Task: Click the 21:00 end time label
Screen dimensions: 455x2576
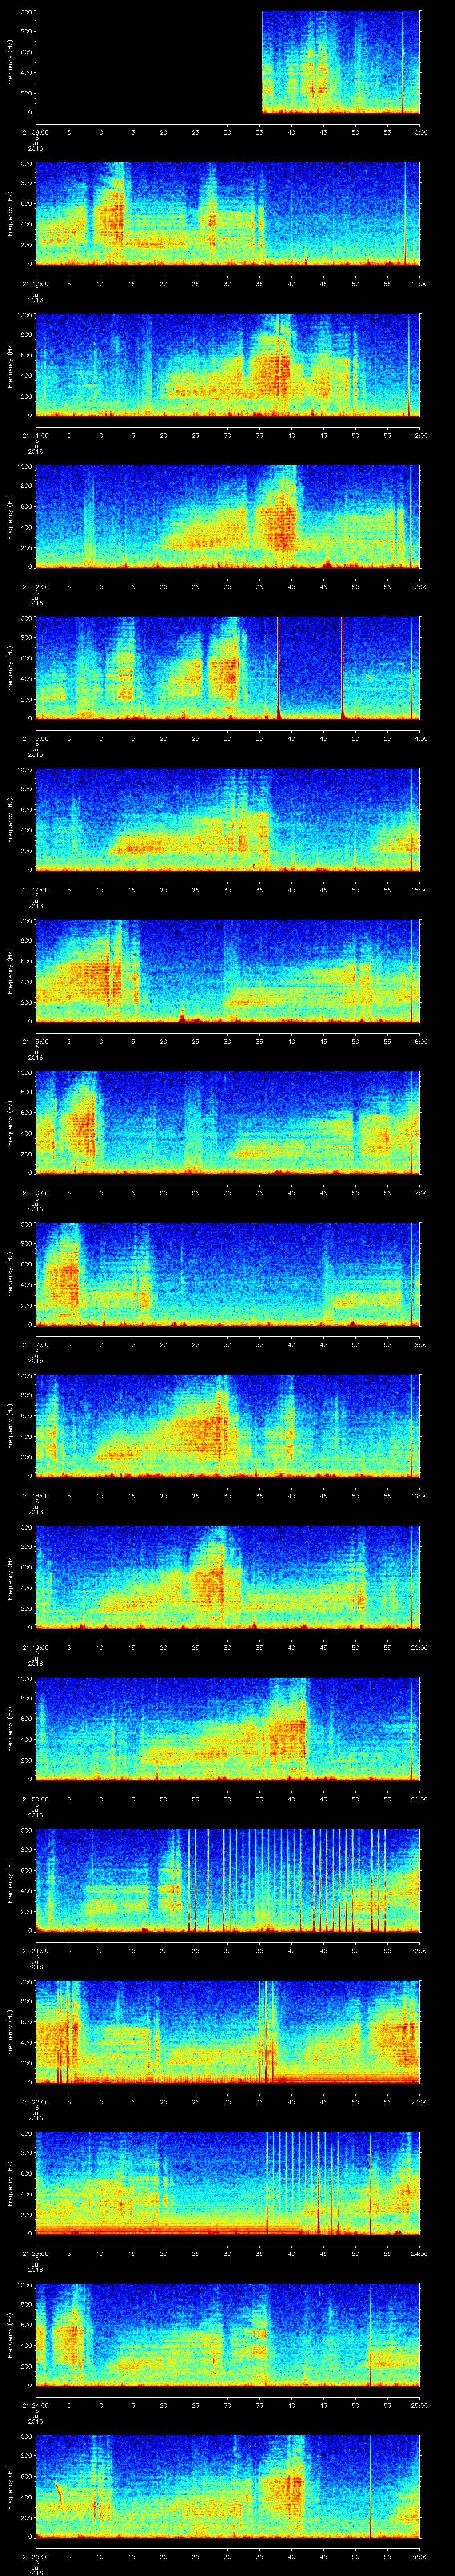Action: click(419, 1799)
